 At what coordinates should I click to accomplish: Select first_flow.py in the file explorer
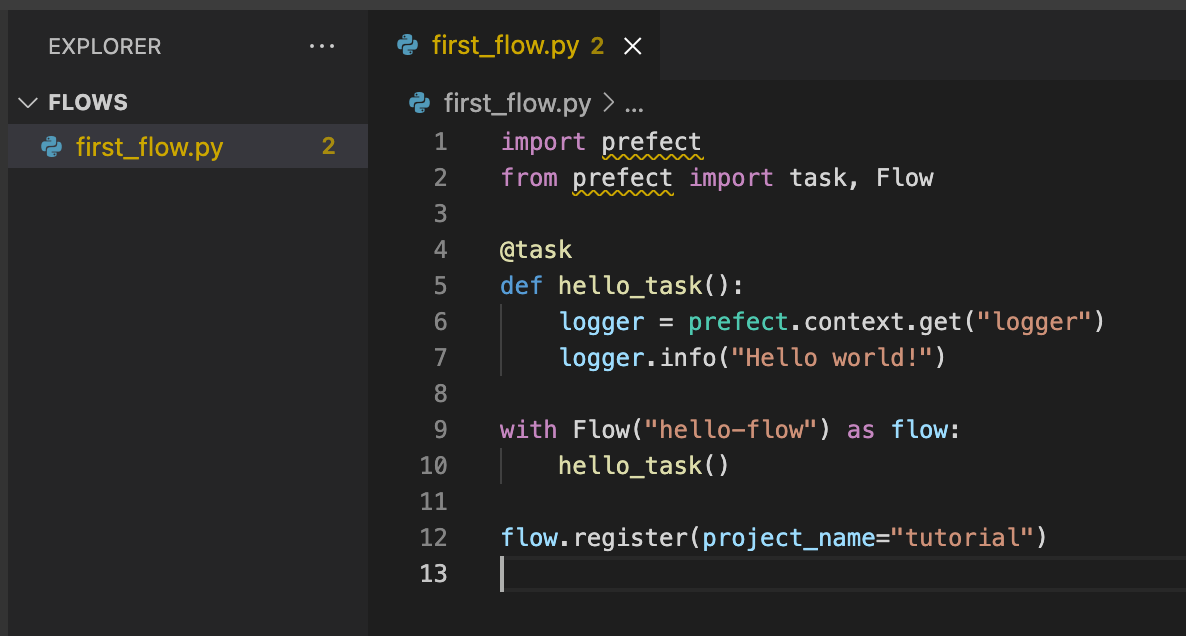(188, 146)
